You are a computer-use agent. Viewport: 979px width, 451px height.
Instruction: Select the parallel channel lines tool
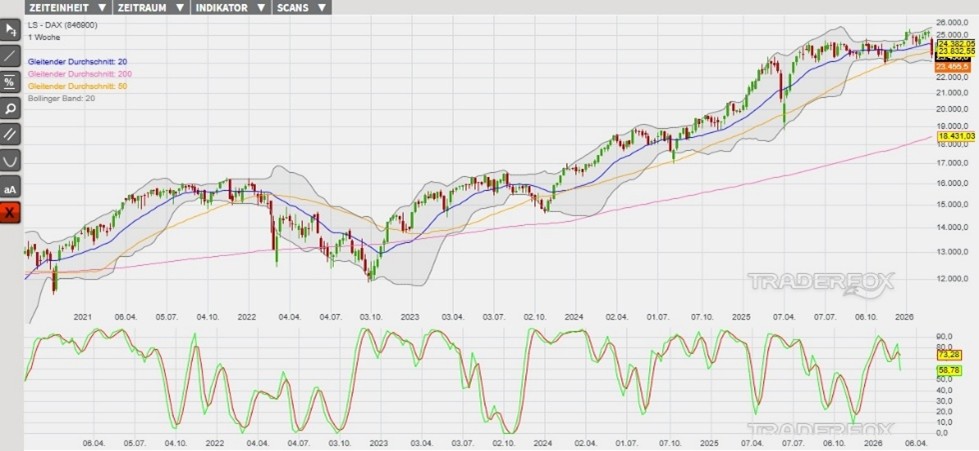point(10,134)
